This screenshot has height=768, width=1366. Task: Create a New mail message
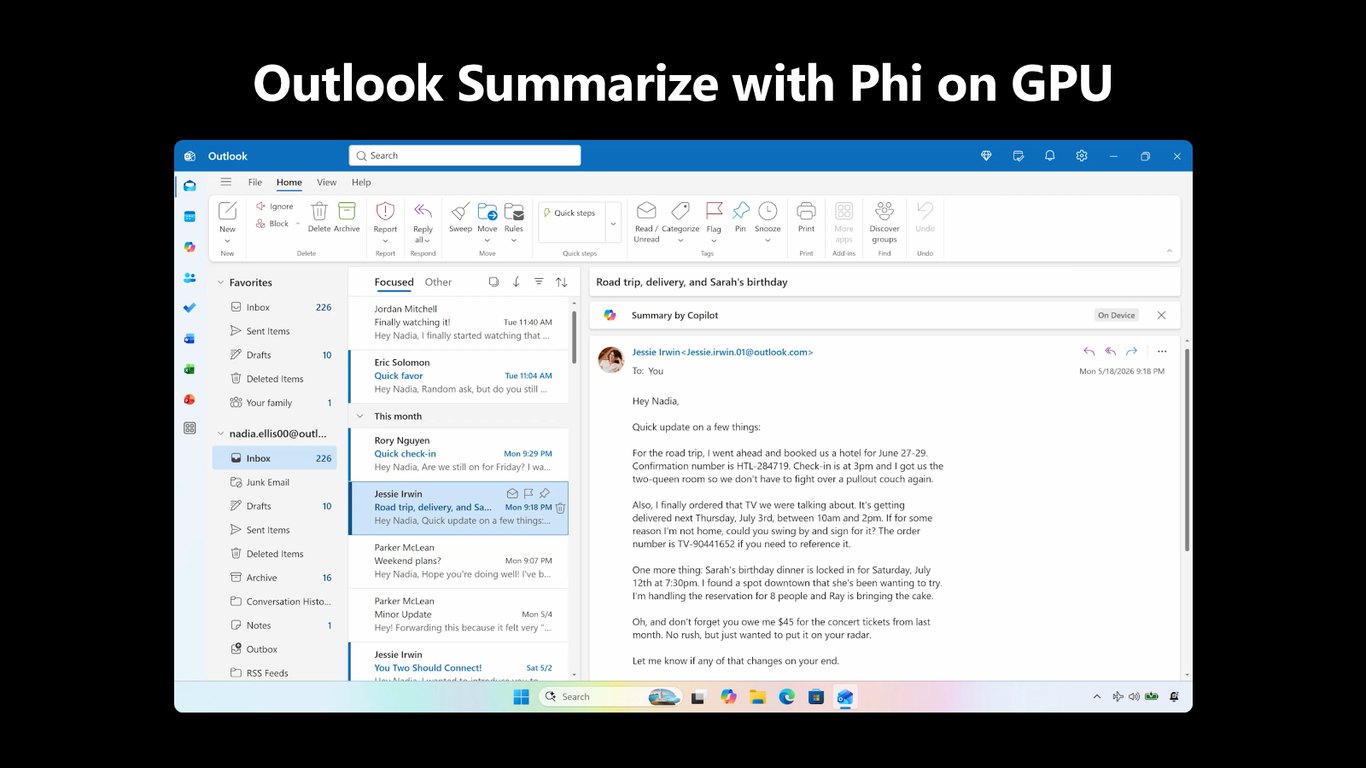(x=227, y=216)
